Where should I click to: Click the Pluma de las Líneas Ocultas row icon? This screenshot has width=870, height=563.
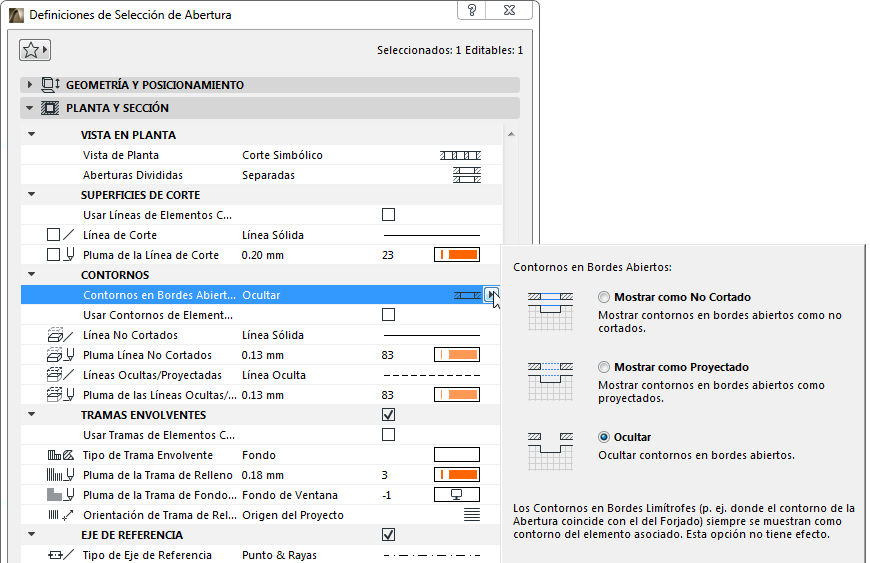(x=60, y=395)
